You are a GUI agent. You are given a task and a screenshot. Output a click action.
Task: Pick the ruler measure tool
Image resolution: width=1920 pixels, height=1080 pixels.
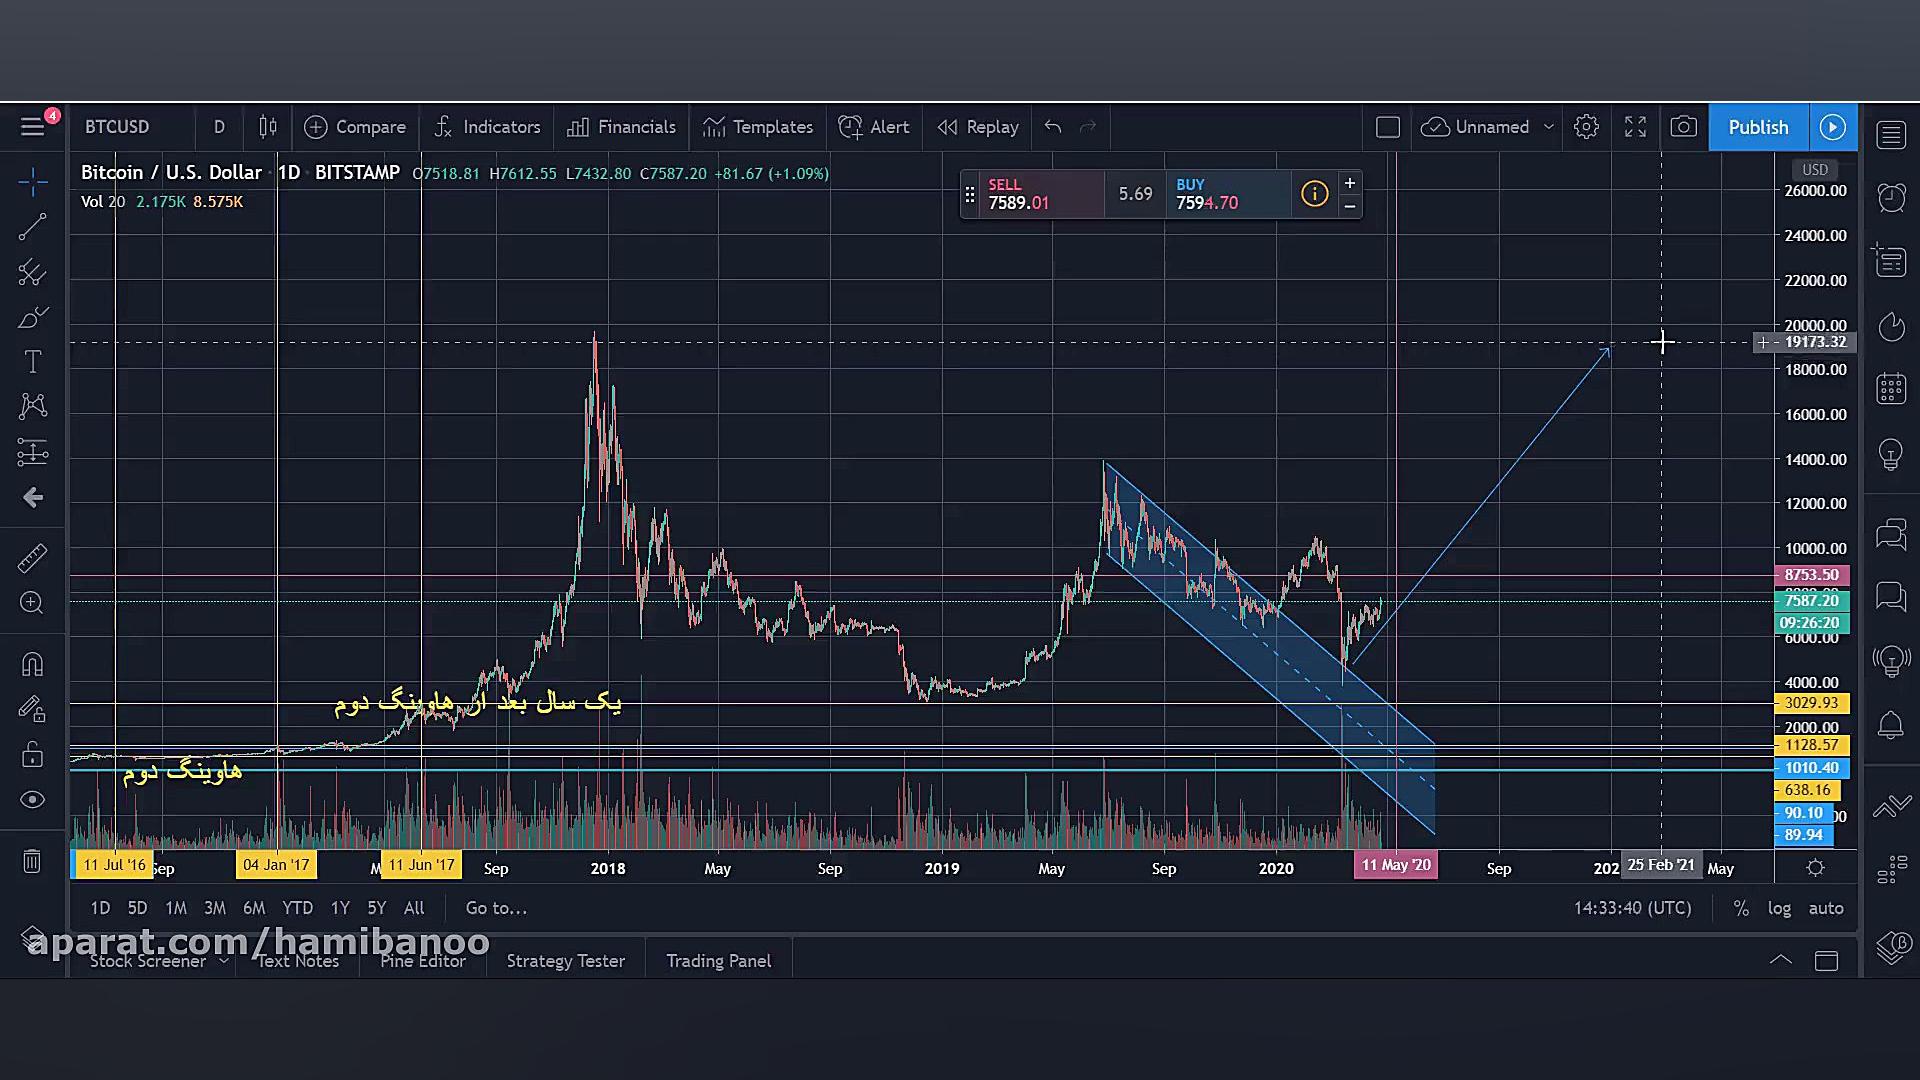pos(32,557)
